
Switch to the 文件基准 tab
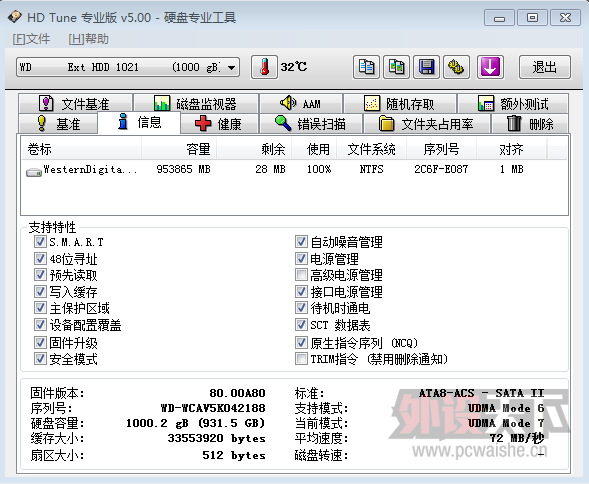75,103
